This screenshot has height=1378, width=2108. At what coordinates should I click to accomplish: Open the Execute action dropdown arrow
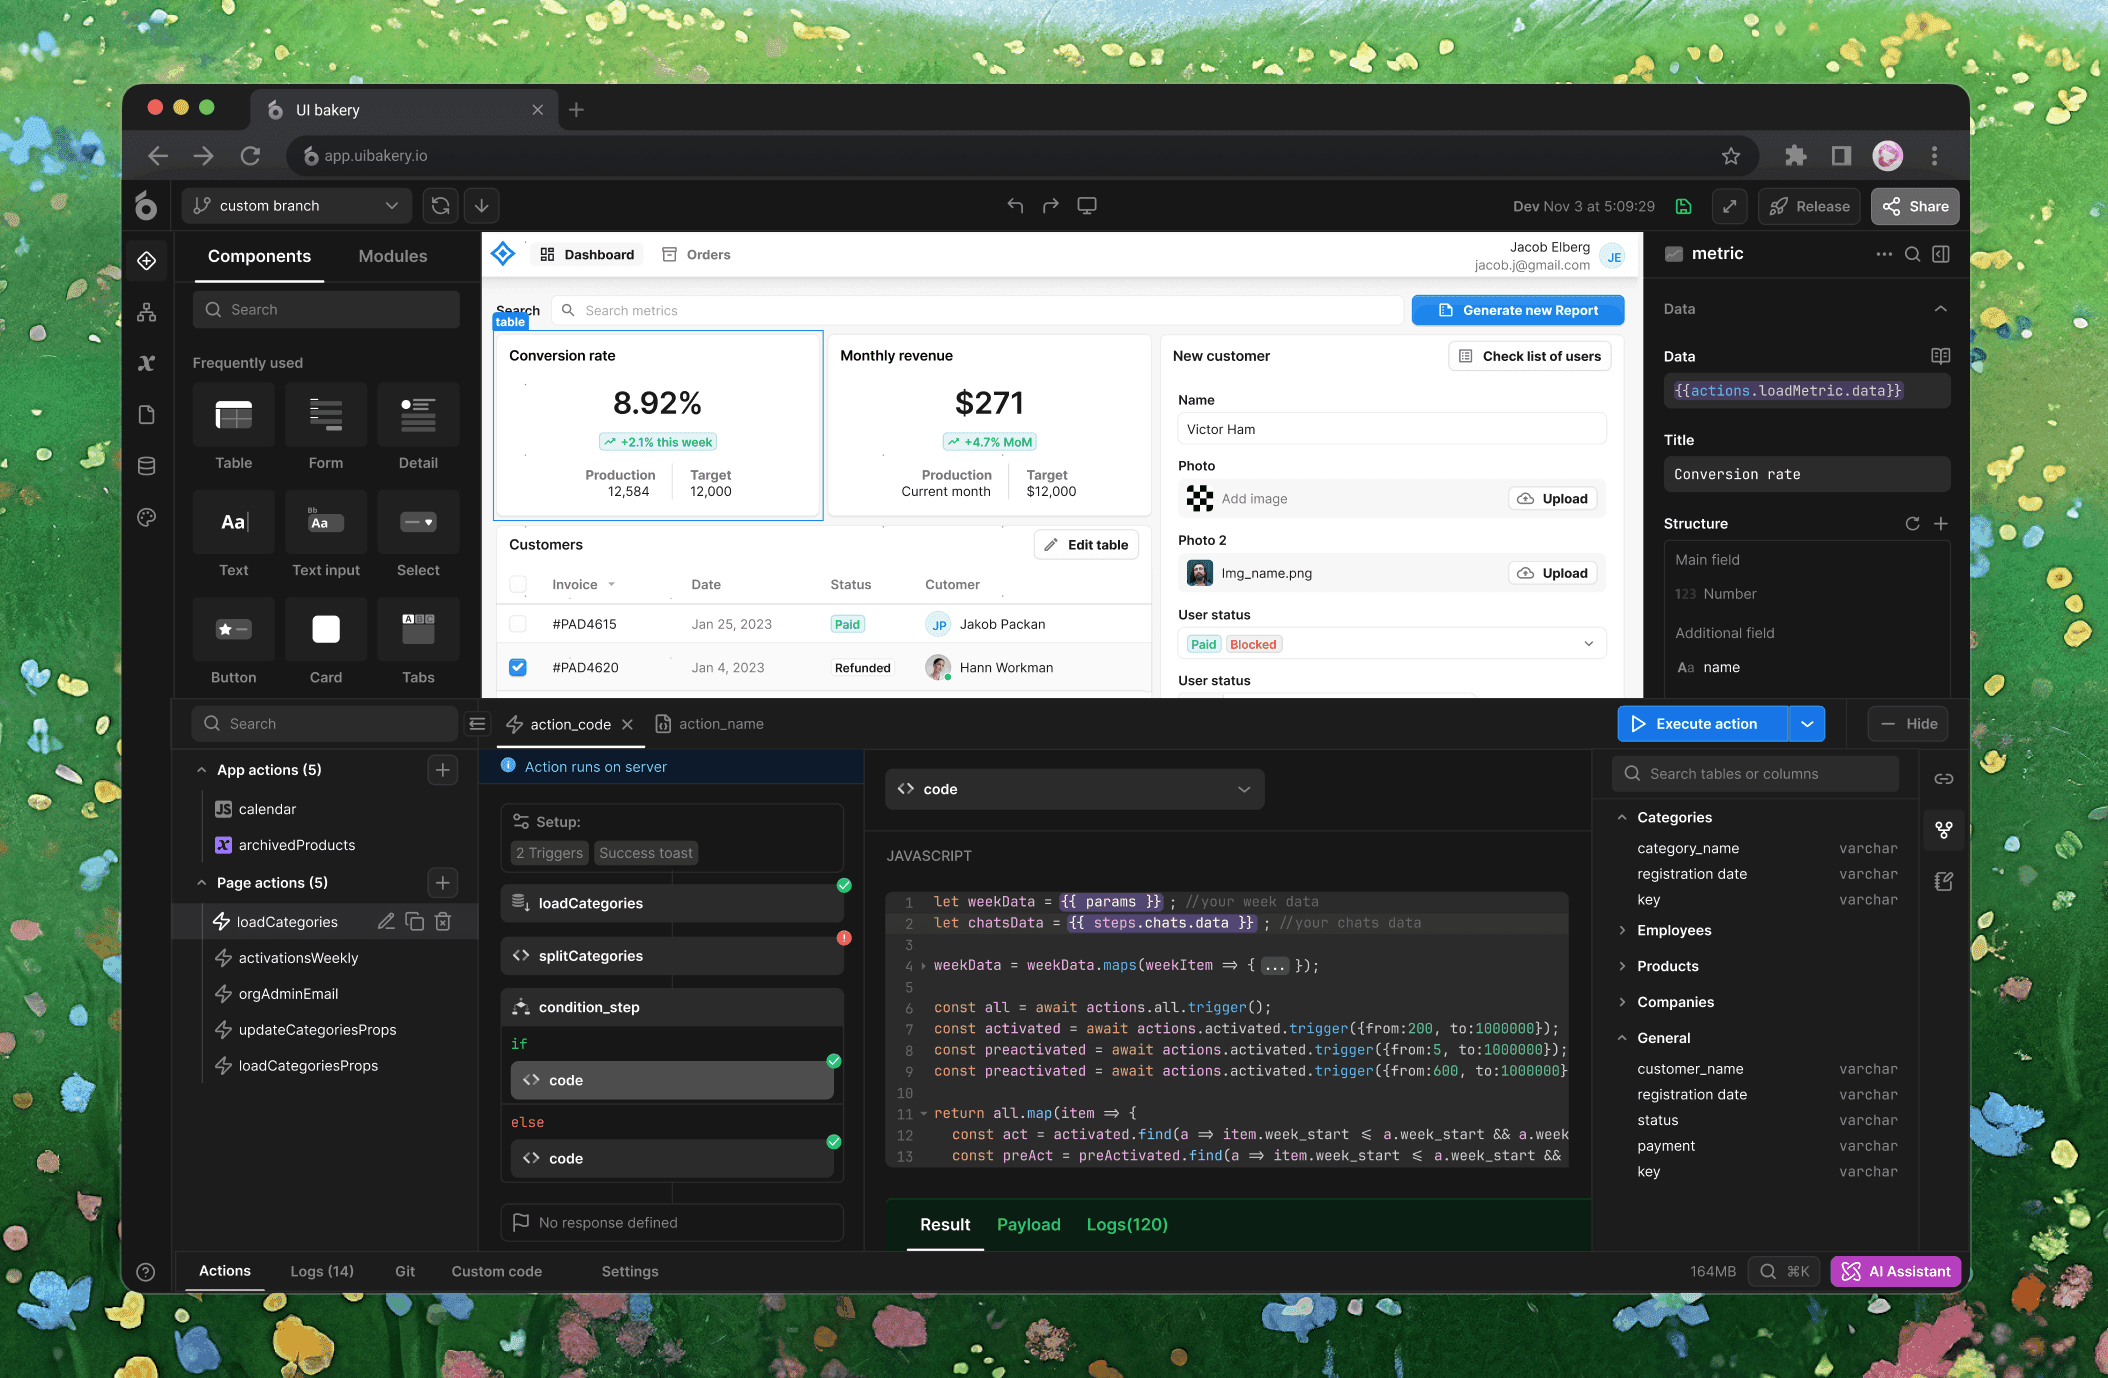pos(1806,724)
